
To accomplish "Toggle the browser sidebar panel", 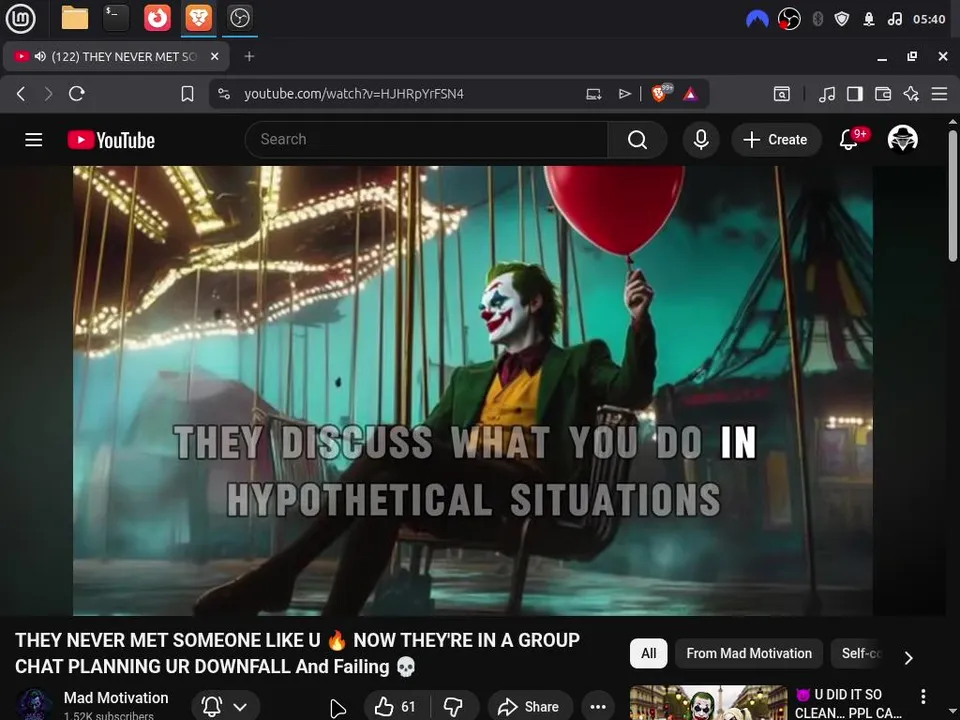I will point(855,94).
